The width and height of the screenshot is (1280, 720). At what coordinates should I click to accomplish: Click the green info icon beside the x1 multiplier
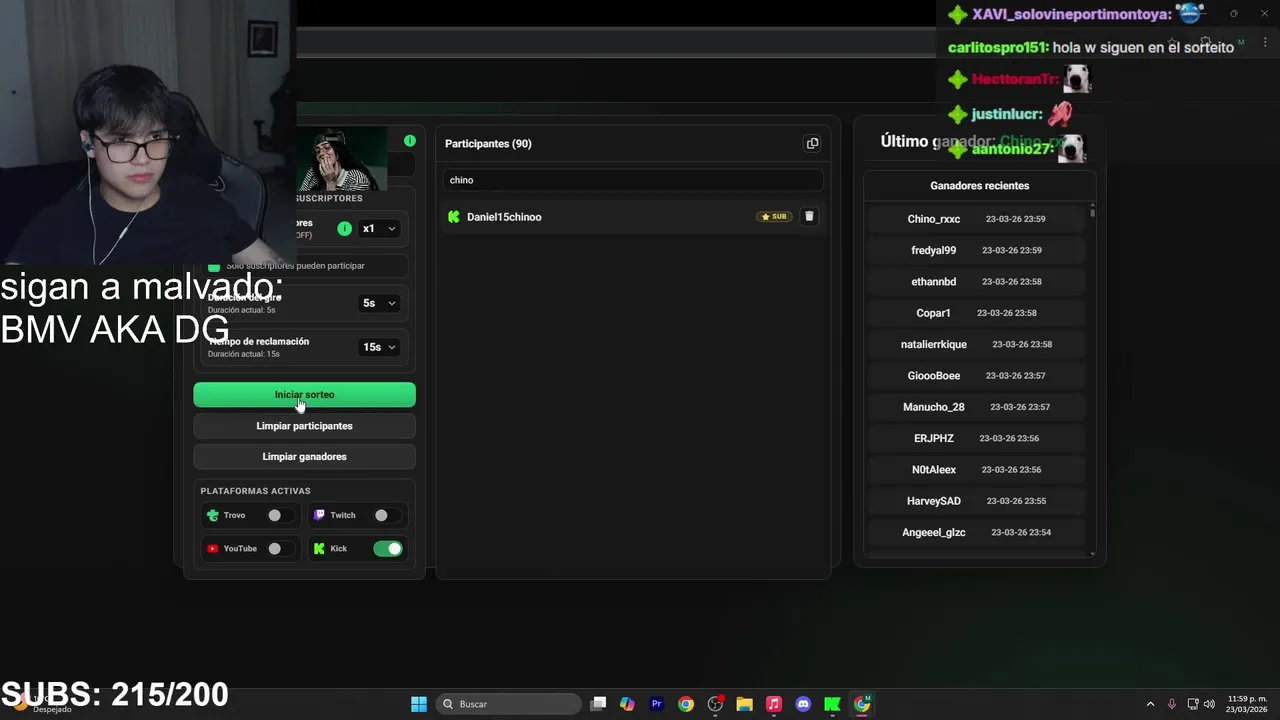[344, 229]
